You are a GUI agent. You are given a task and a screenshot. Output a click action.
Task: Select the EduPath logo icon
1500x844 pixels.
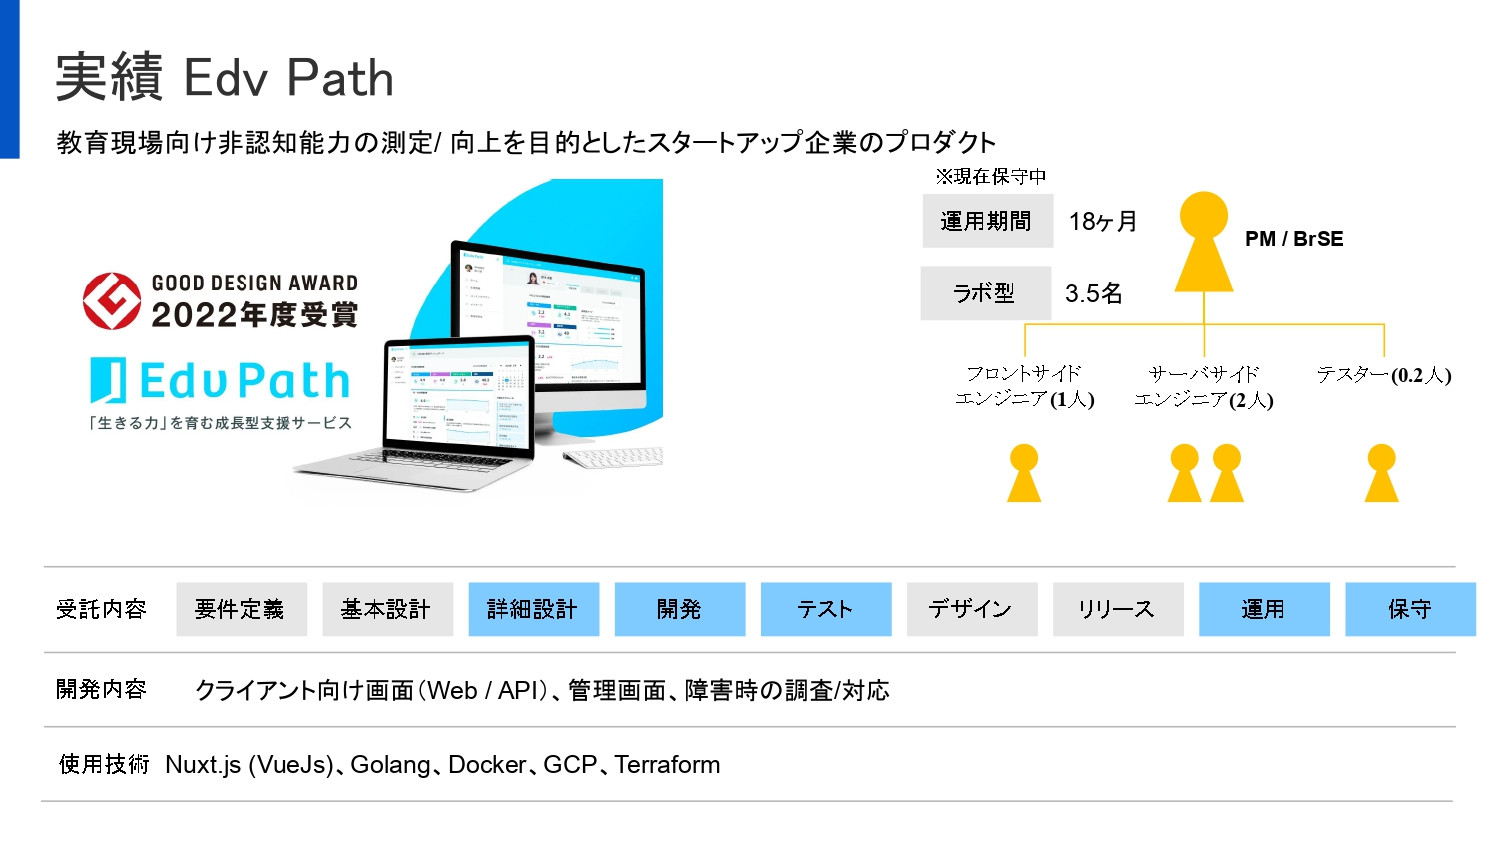point(219,381)
